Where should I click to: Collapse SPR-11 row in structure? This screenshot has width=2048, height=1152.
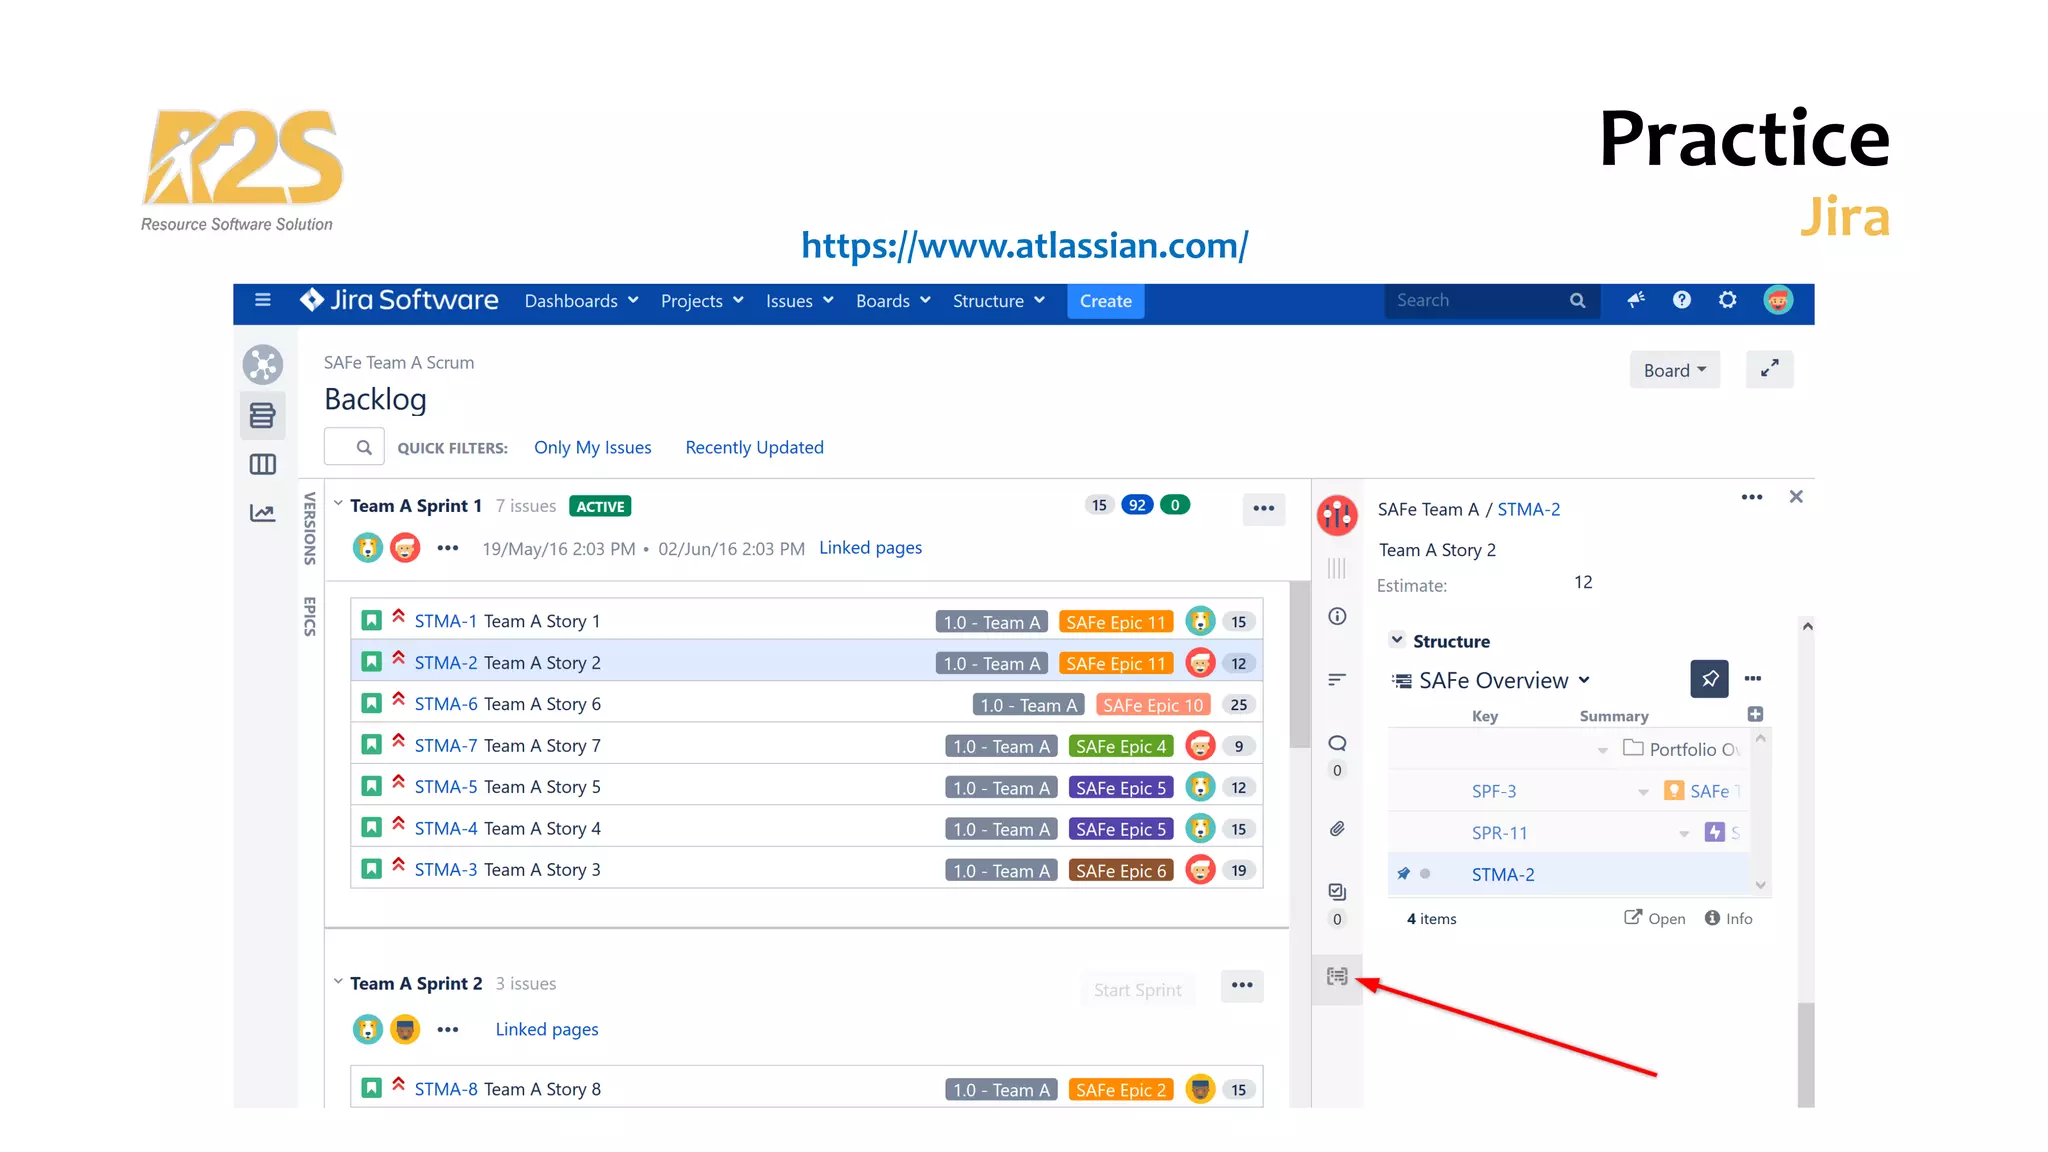1684,834
